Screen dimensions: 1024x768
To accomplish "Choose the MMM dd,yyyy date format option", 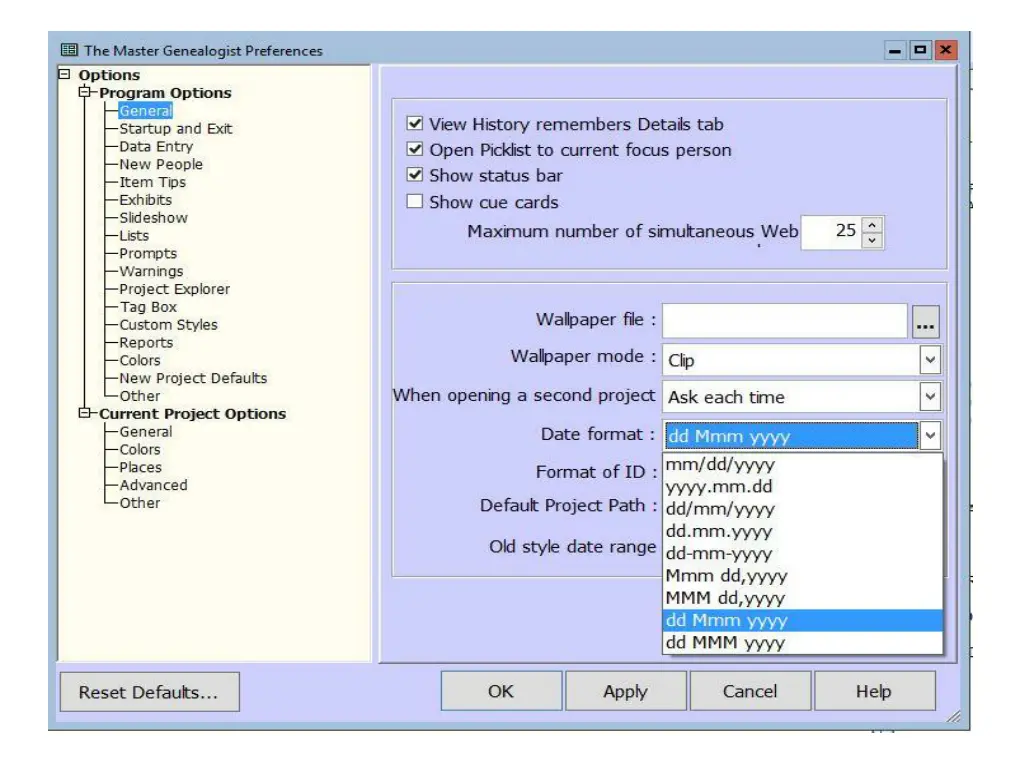I will click(803, 598).
